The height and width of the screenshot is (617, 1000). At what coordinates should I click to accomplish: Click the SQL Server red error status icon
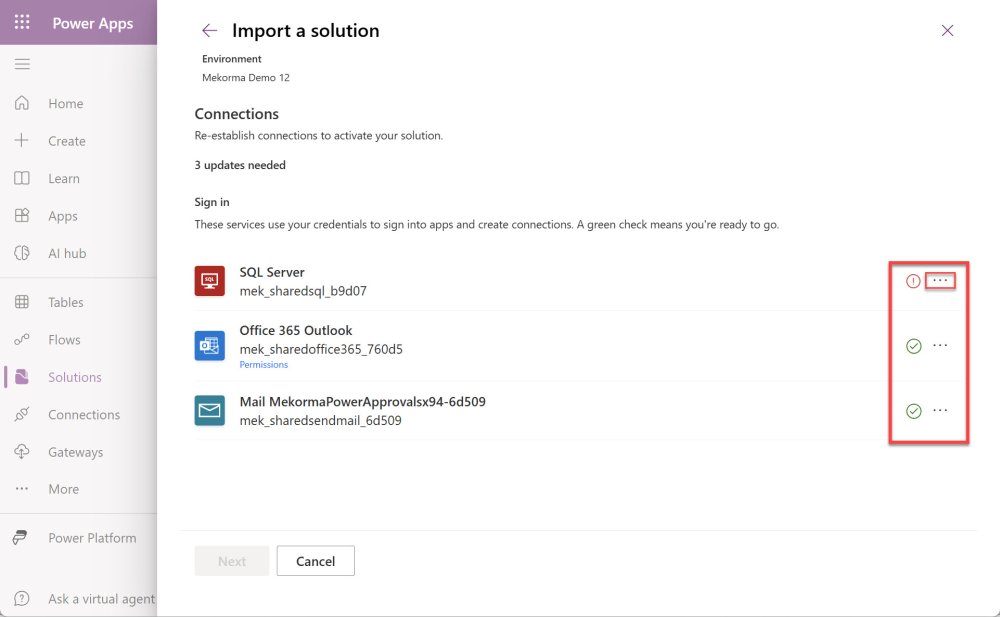click(x=913, y=282)
